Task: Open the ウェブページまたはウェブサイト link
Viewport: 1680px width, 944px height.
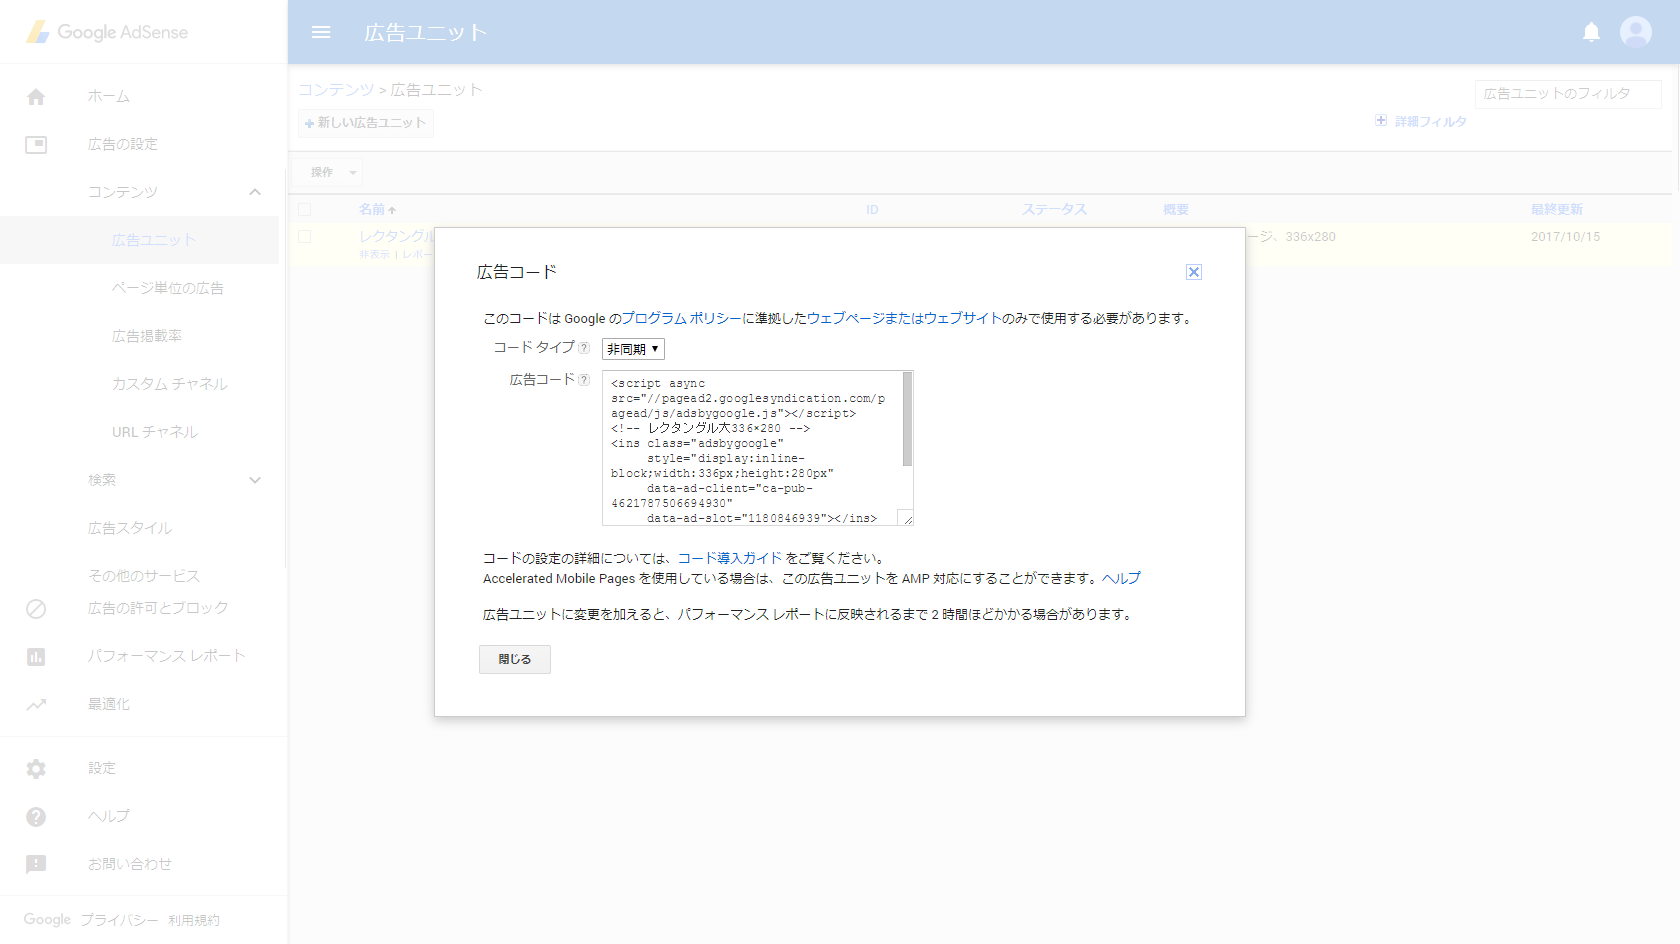Action: pyautogui.click(x=904, y=319)
